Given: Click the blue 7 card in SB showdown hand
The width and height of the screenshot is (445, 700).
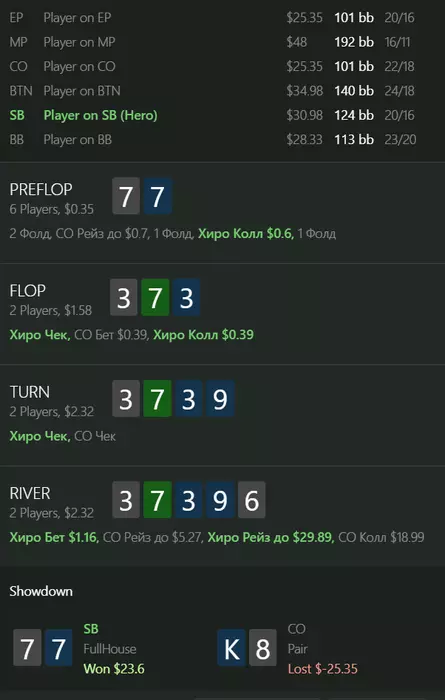Looking at the screenshot, I should tap(58, 648).
